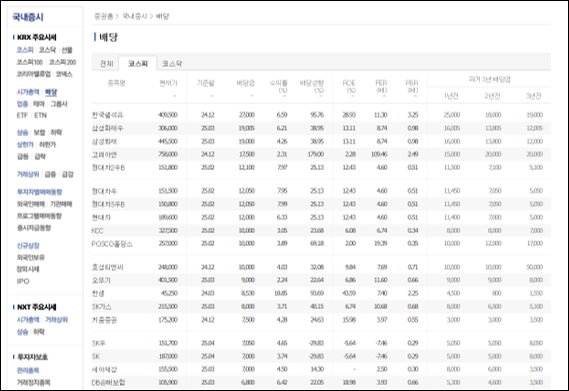Open 시가총액 under KRX 주요시세

(x=28, y=92)
